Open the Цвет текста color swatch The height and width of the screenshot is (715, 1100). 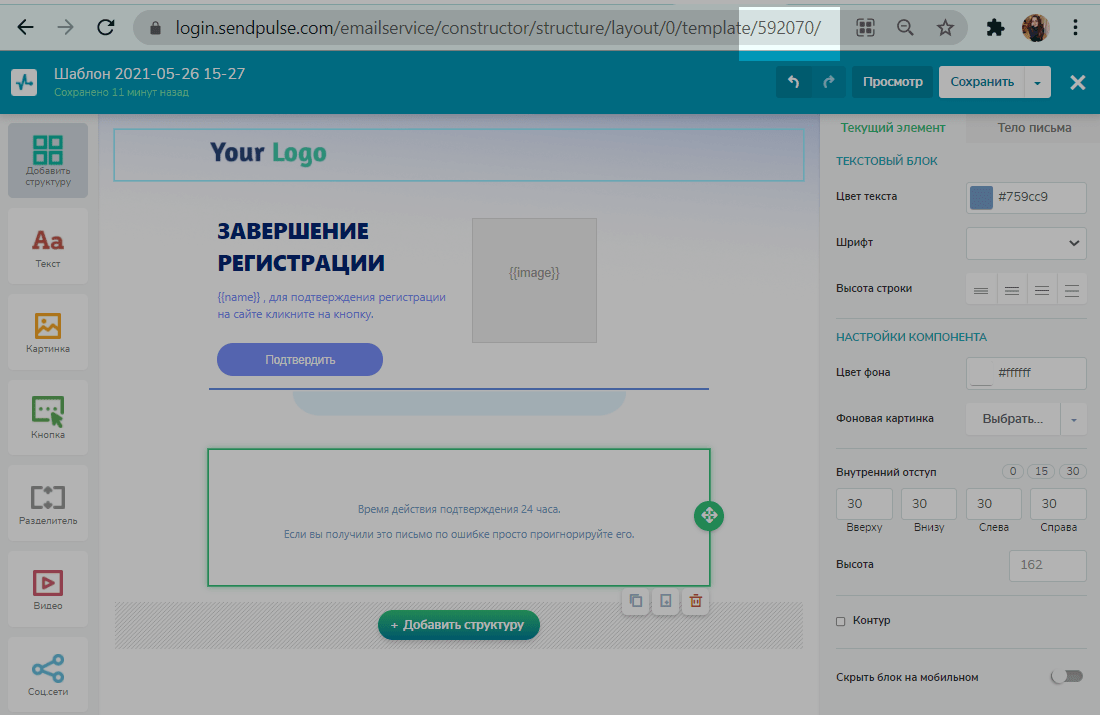981,198
